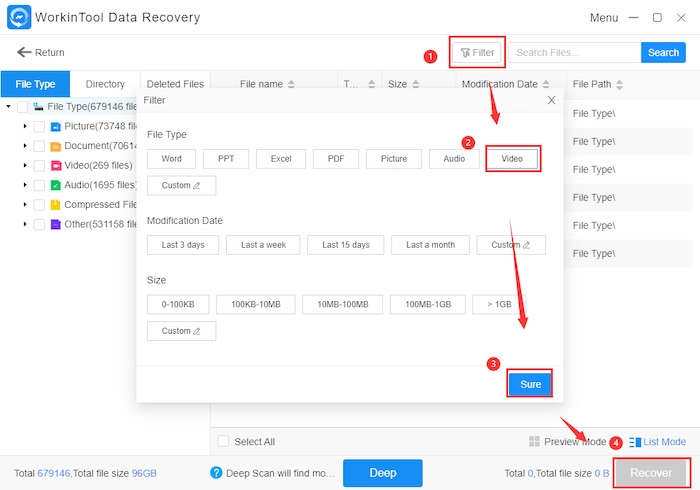This screenshot has height=490, width=700.
Task: Expand the Other files tree node
Action: coord(25,224)
